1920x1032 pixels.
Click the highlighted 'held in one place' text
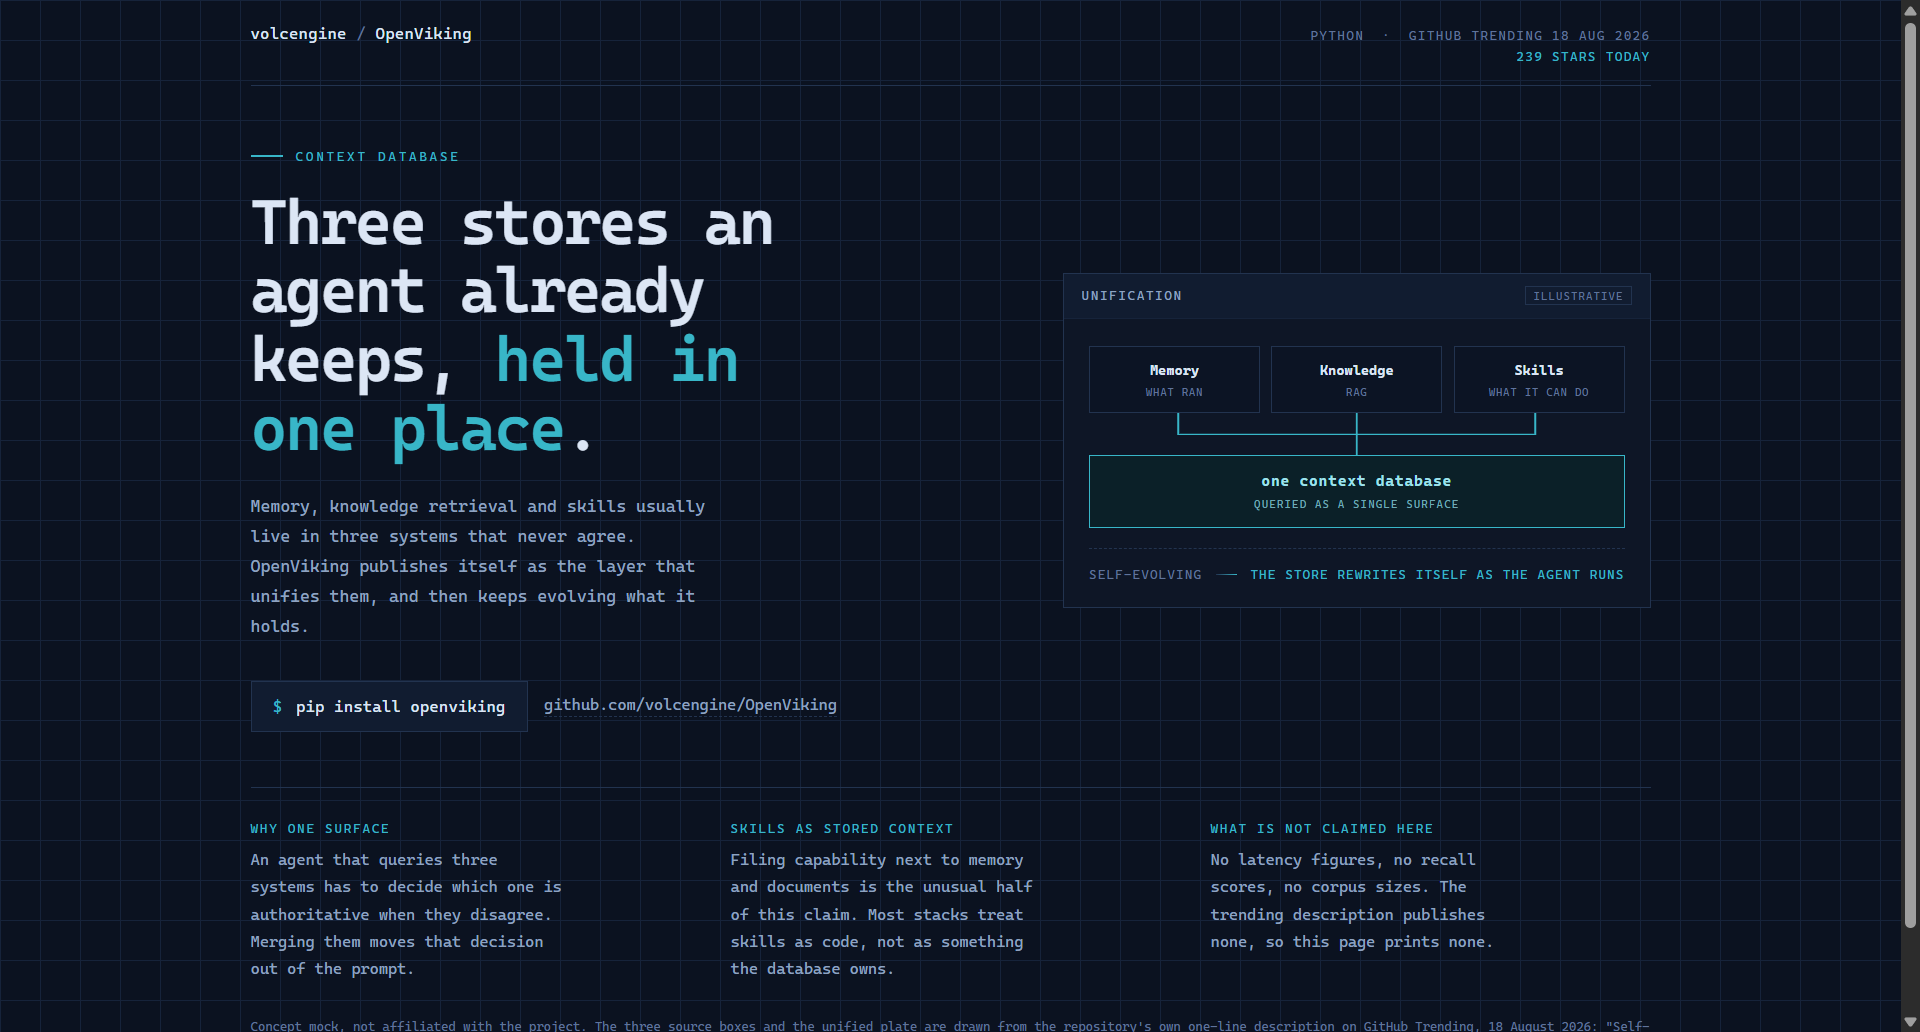[496, 396]
